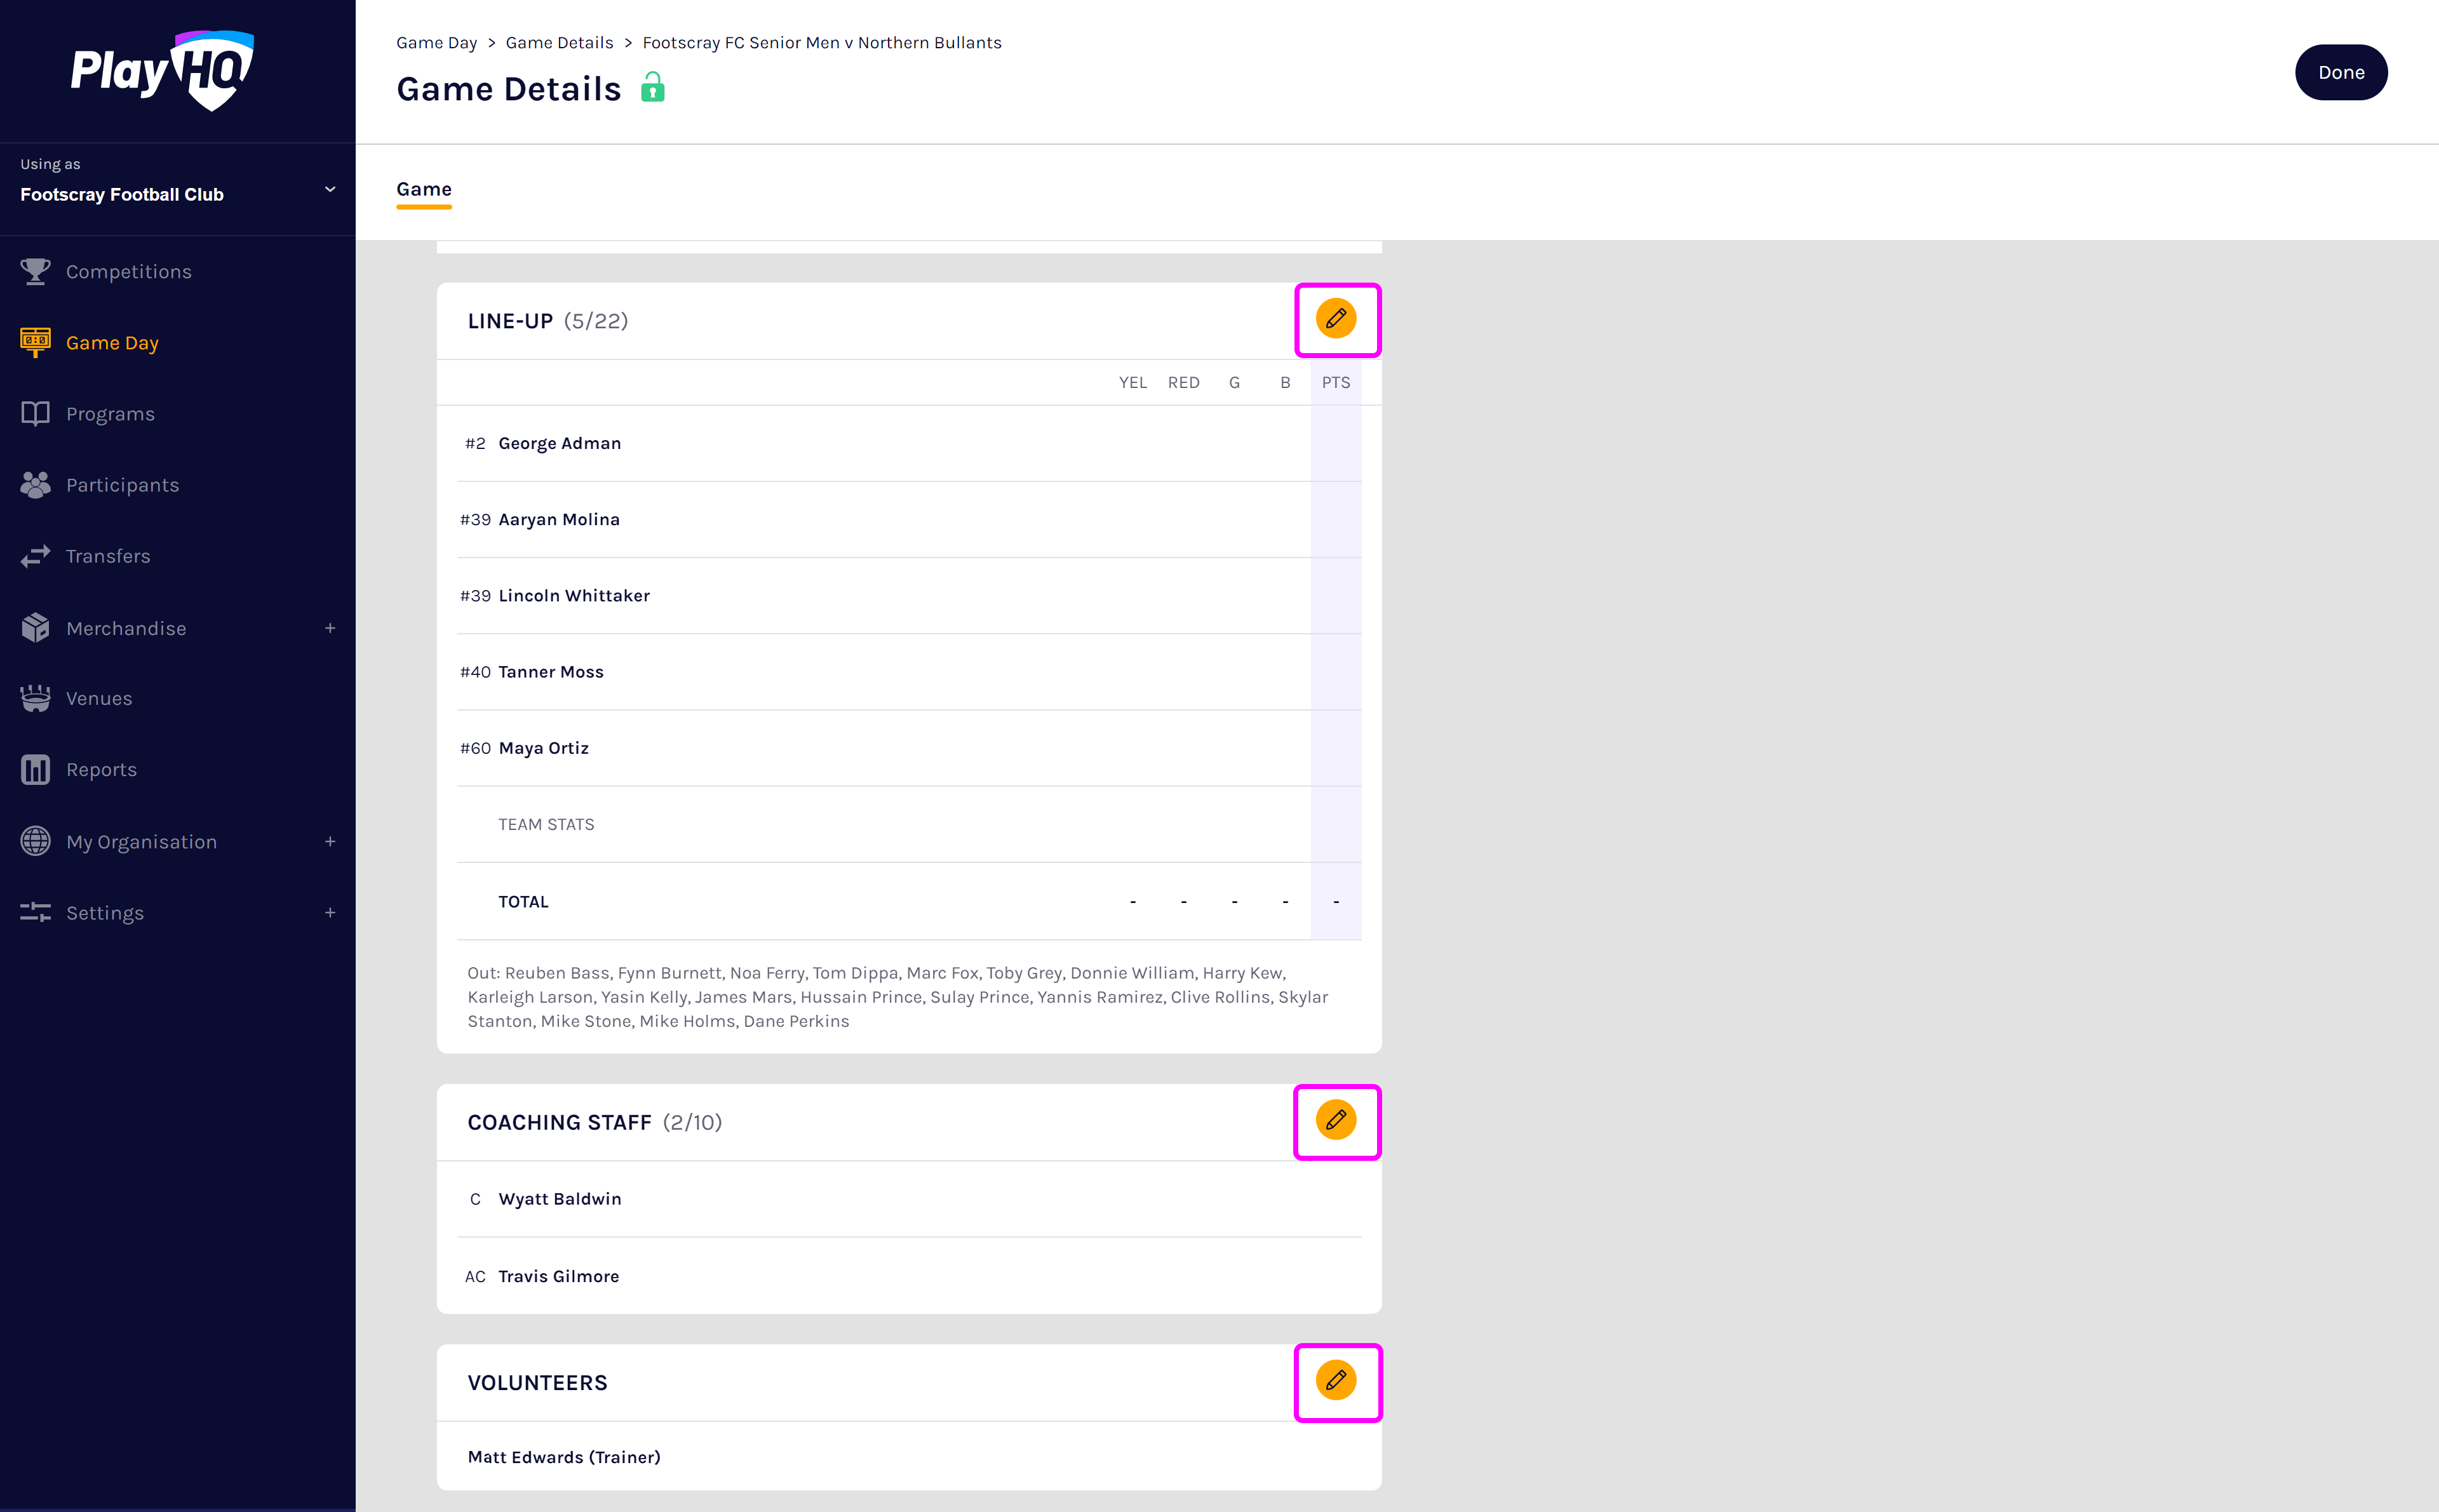The width and height of the screenshot is (2439, 1512).
Task: Edit the Coaching Staff section
Action: [1335, 1120]
